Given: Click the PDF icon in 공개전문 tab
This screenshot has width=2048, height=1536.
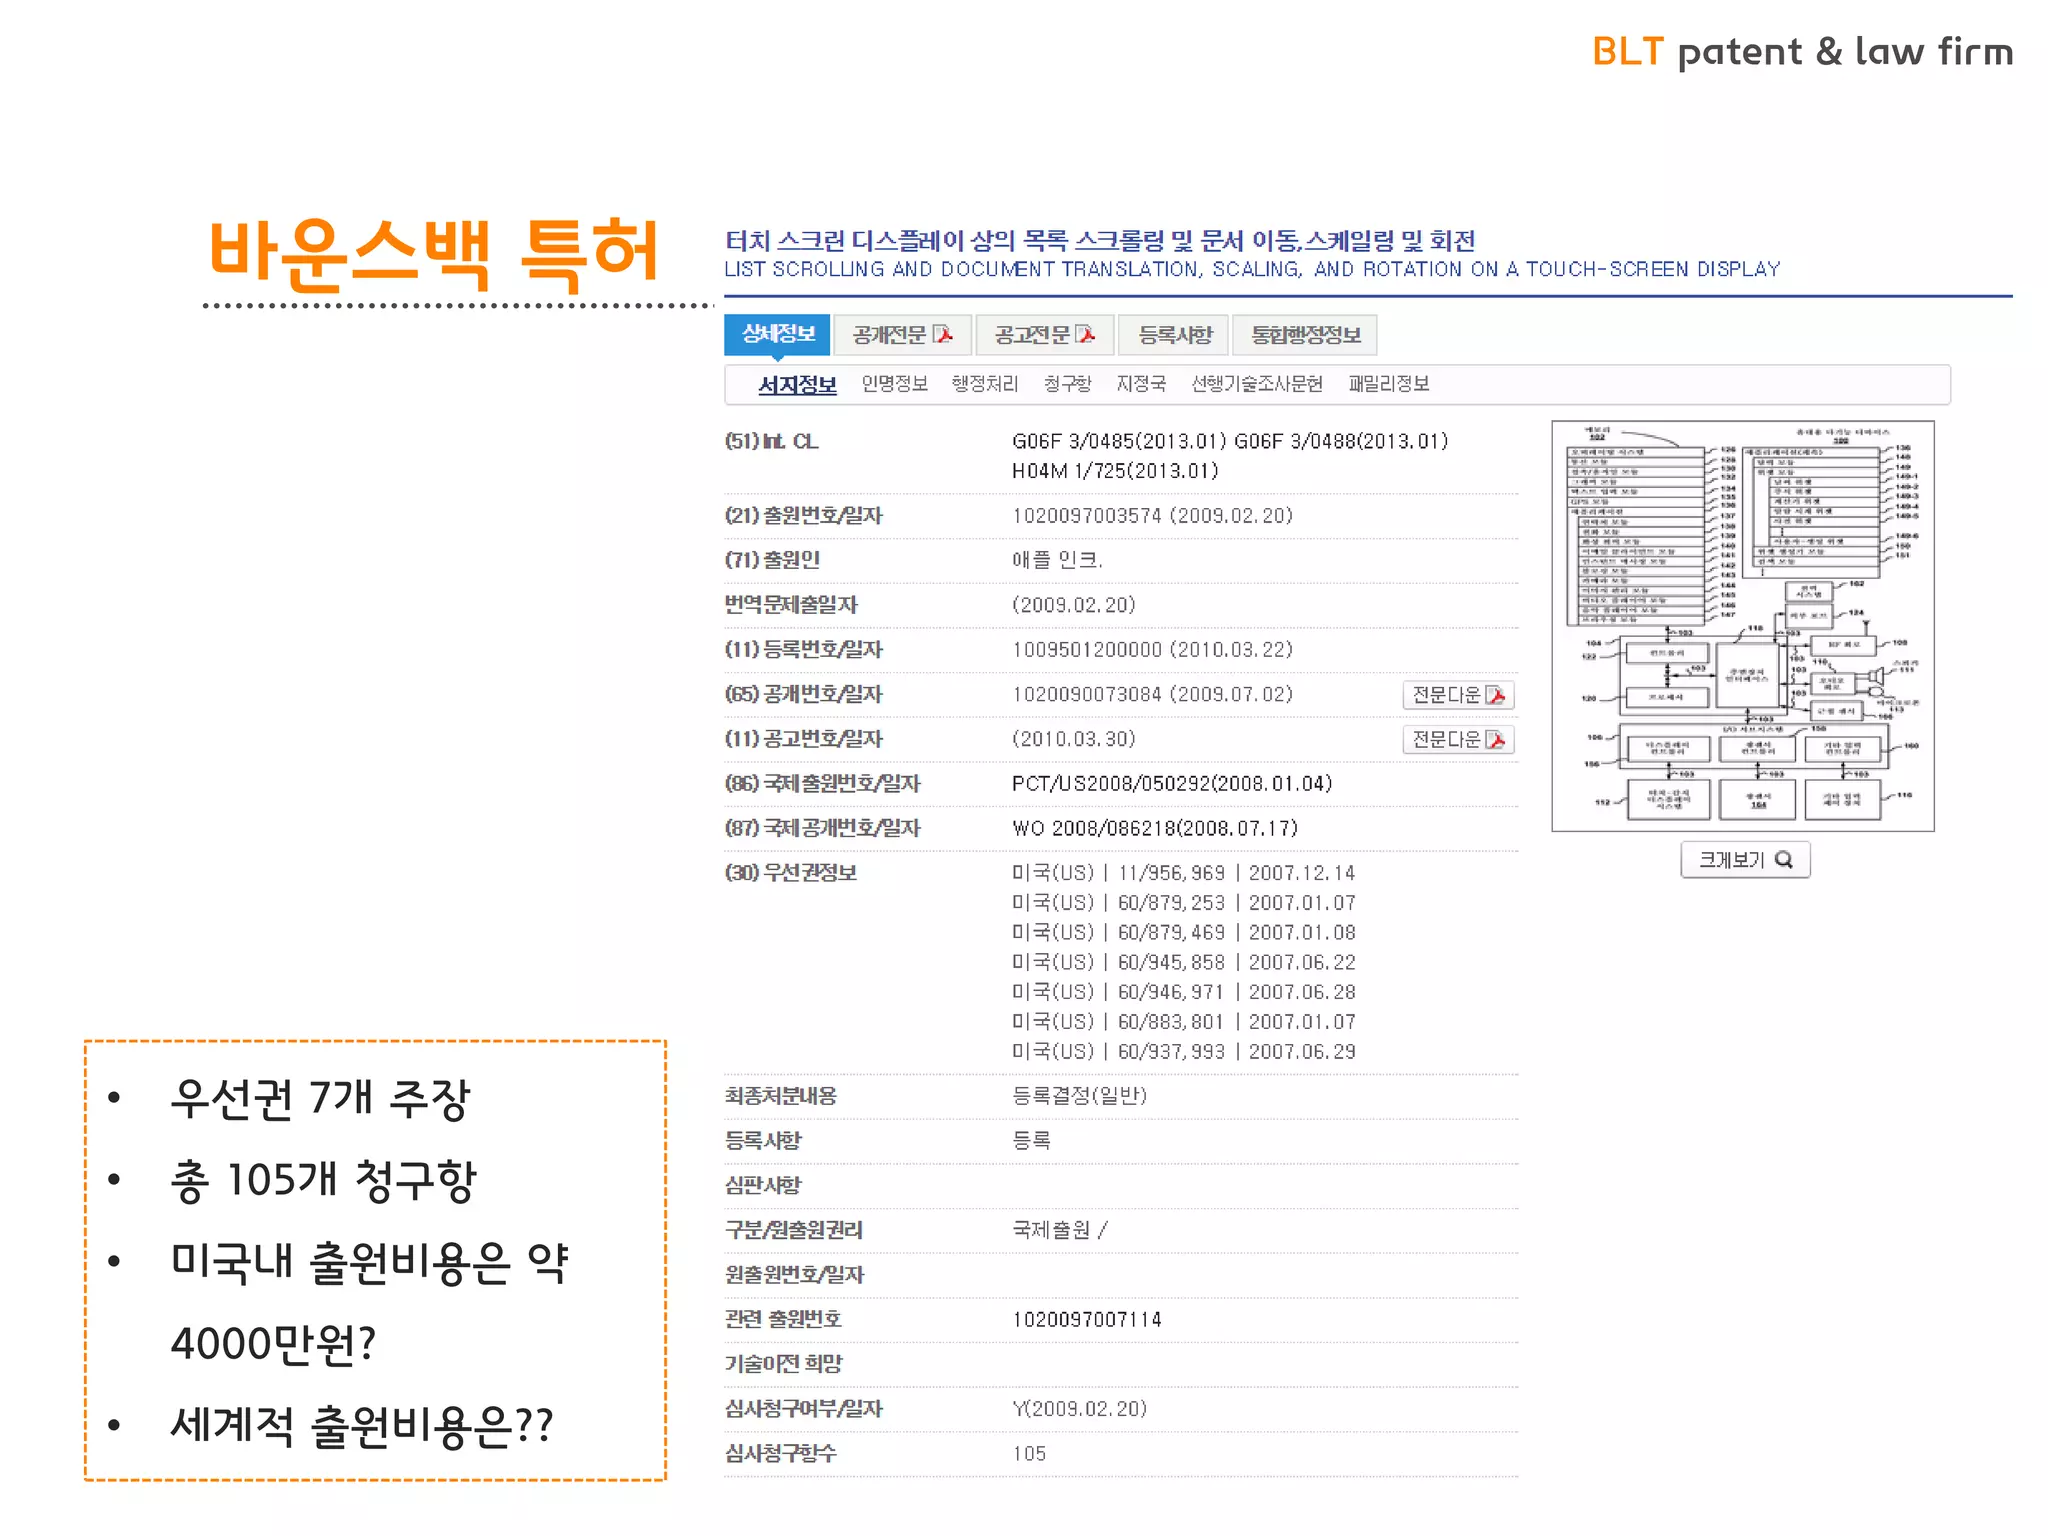Looking at the screenshot, I should point(943,334).
